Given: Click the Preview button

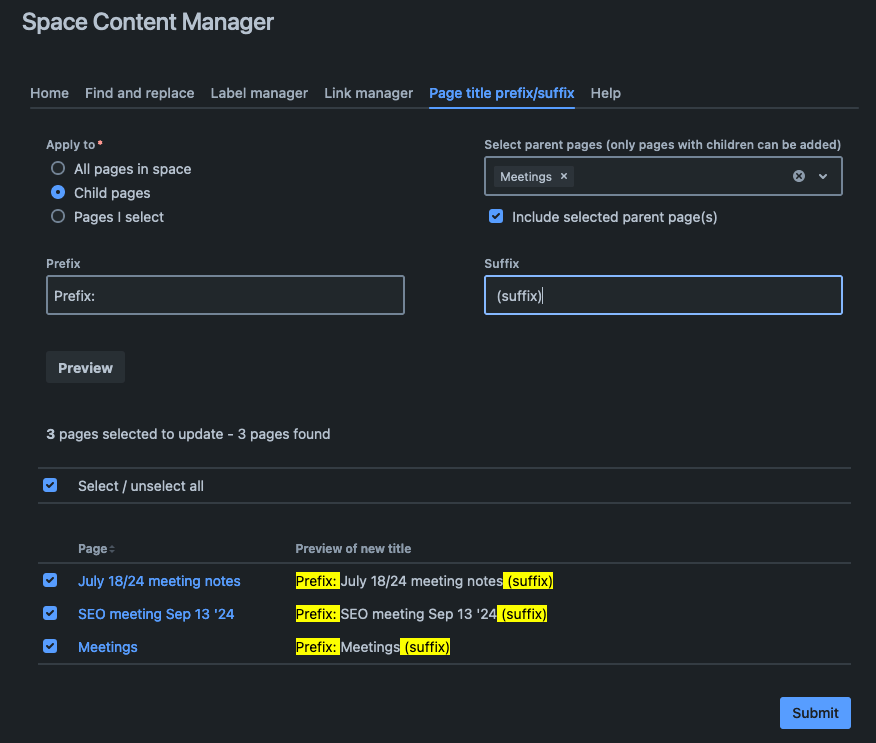Looking at the screenshot, I should [x=85, y=368].
